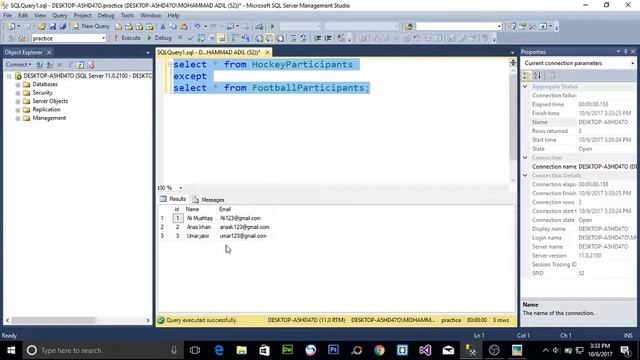
Task: Open a Database Engine Query icon
Action: click(118, 27)
